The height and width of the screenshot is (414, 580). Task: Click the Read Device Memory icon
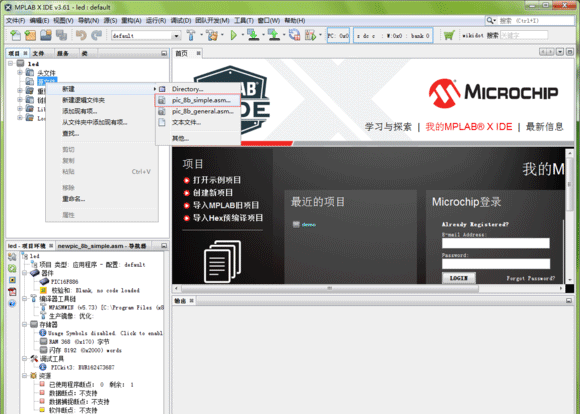[x=274, y=36]
